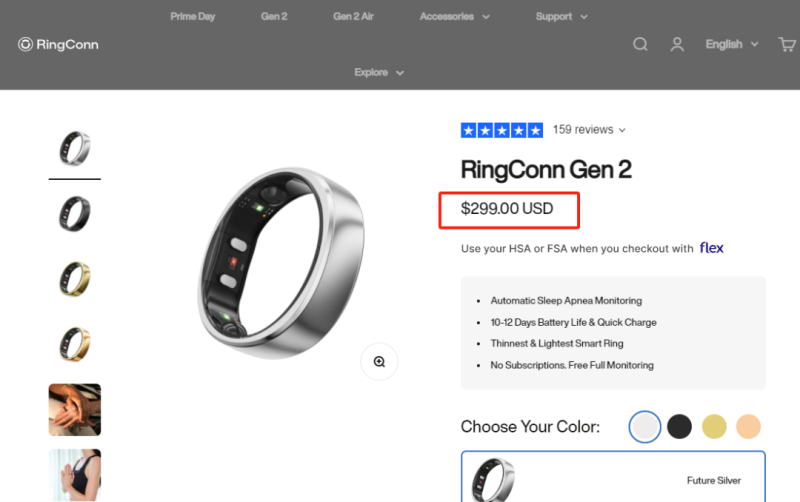This screenshot has width=800, height=502.
Task: Open the user account icon
Action: click(677, 44)
